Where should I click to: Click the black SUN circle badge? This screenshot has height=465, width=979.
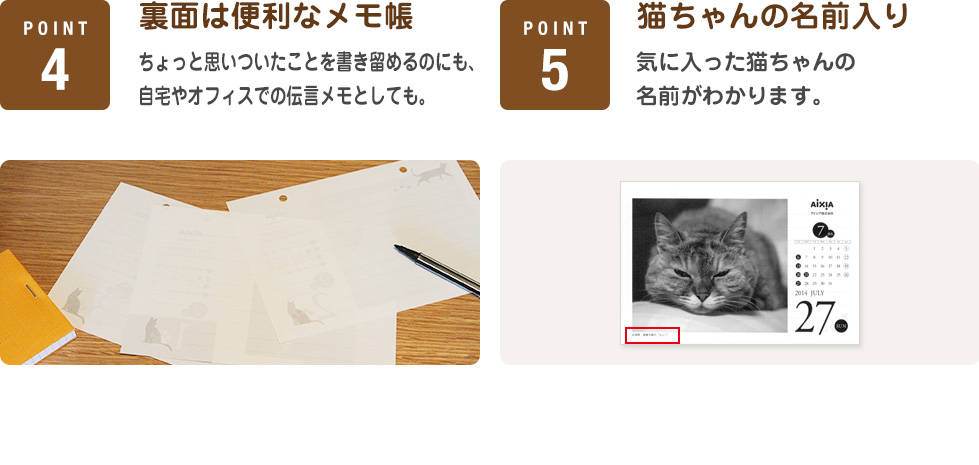coord(841,326)
